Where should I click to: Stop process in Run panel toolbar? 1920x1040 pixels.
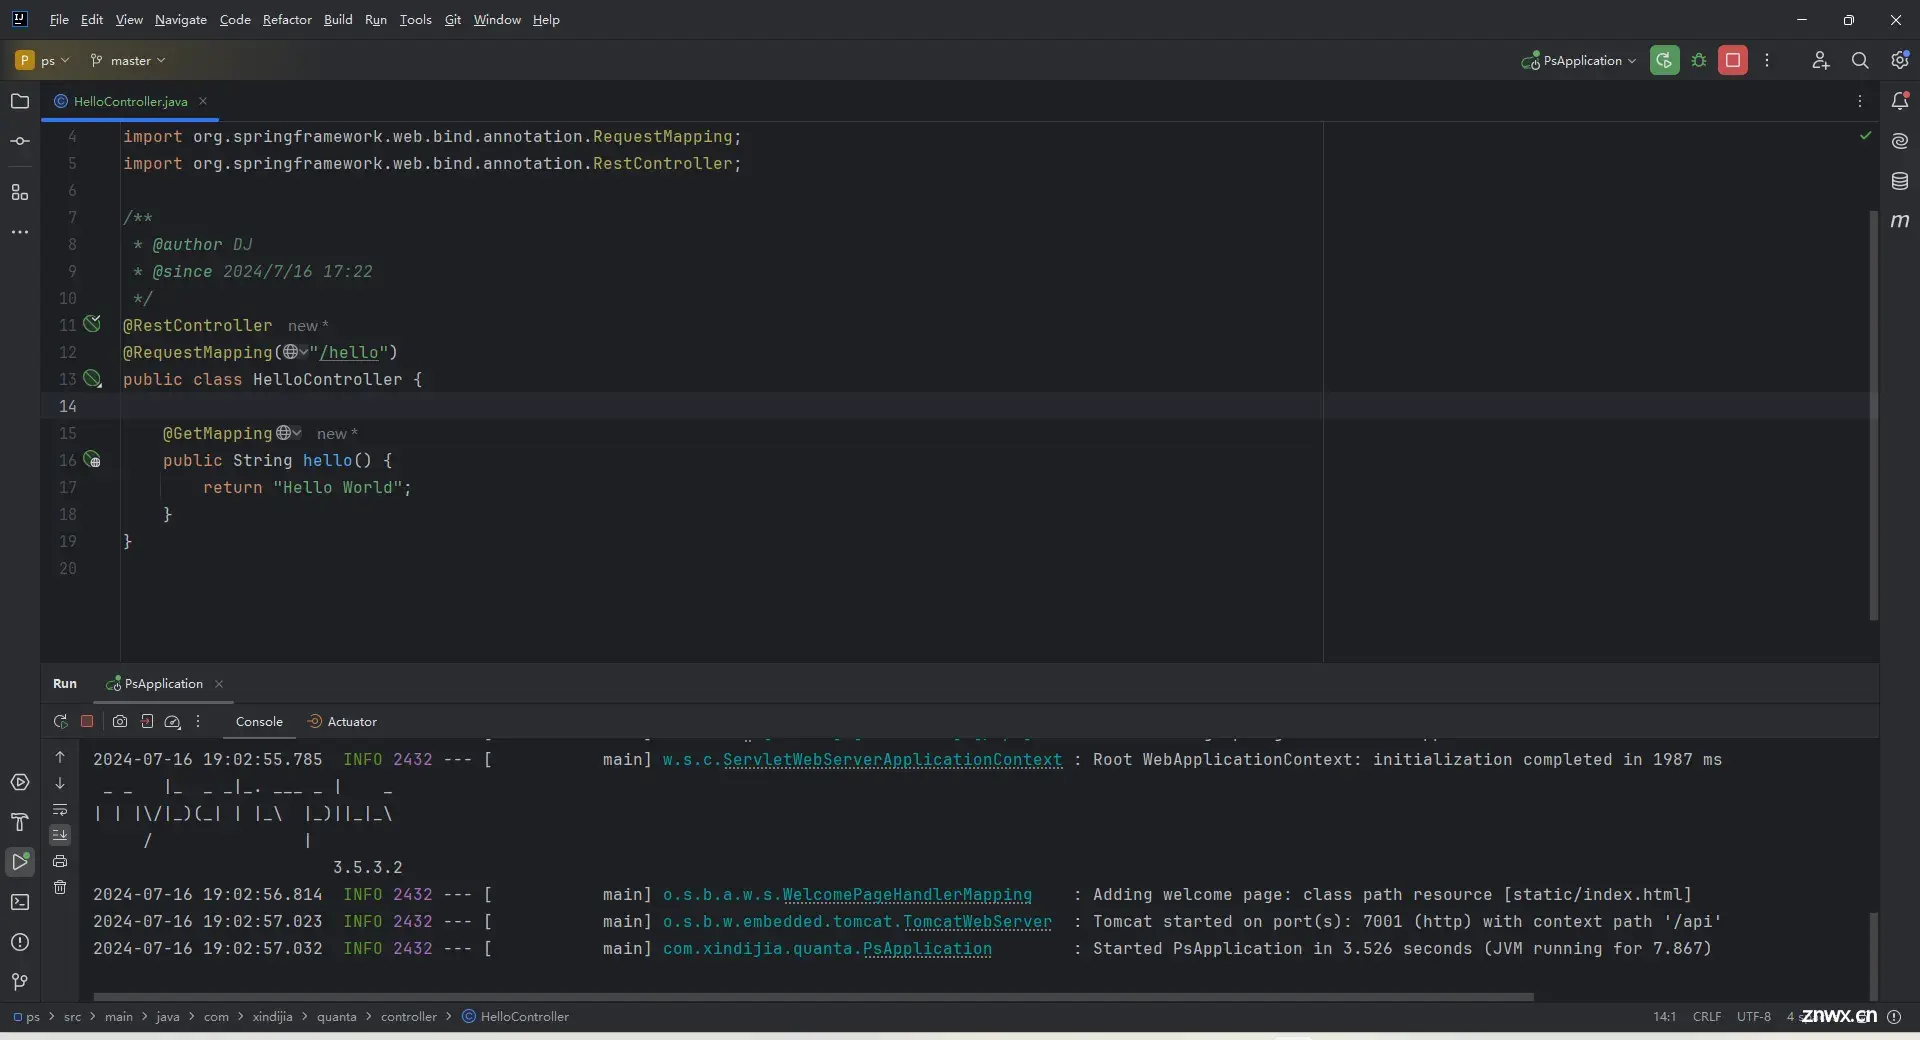click(x=87, y=721)
